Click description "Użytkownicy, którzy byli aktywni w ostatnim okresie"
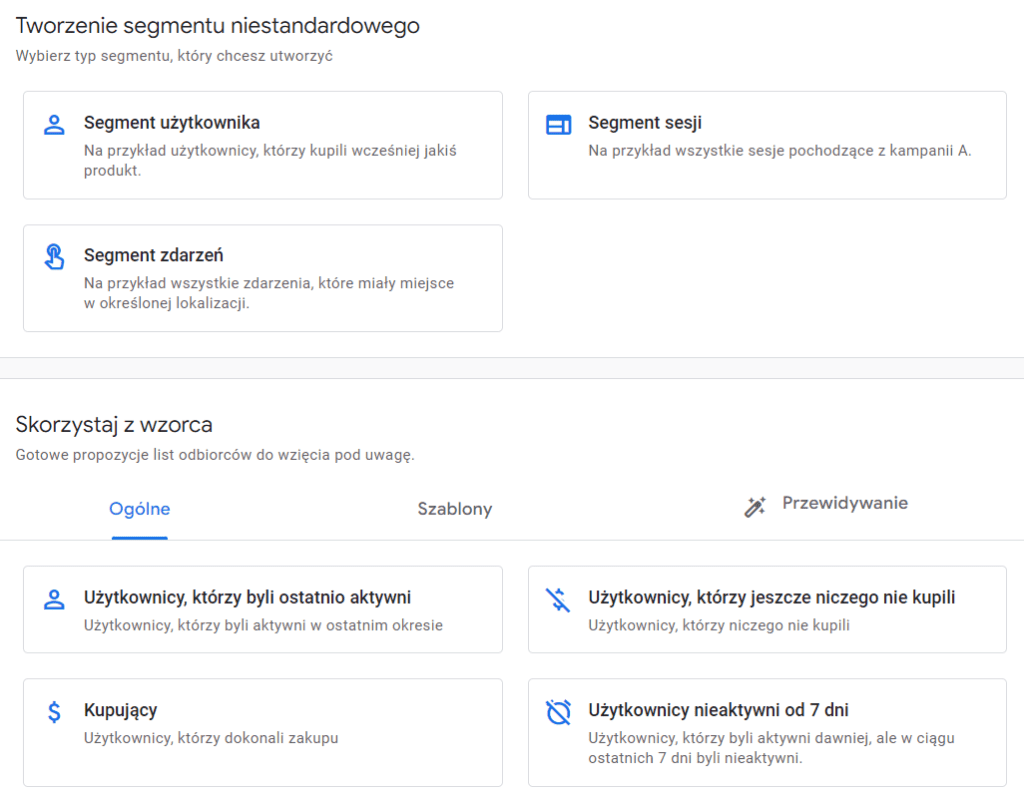 coord(263,626)
